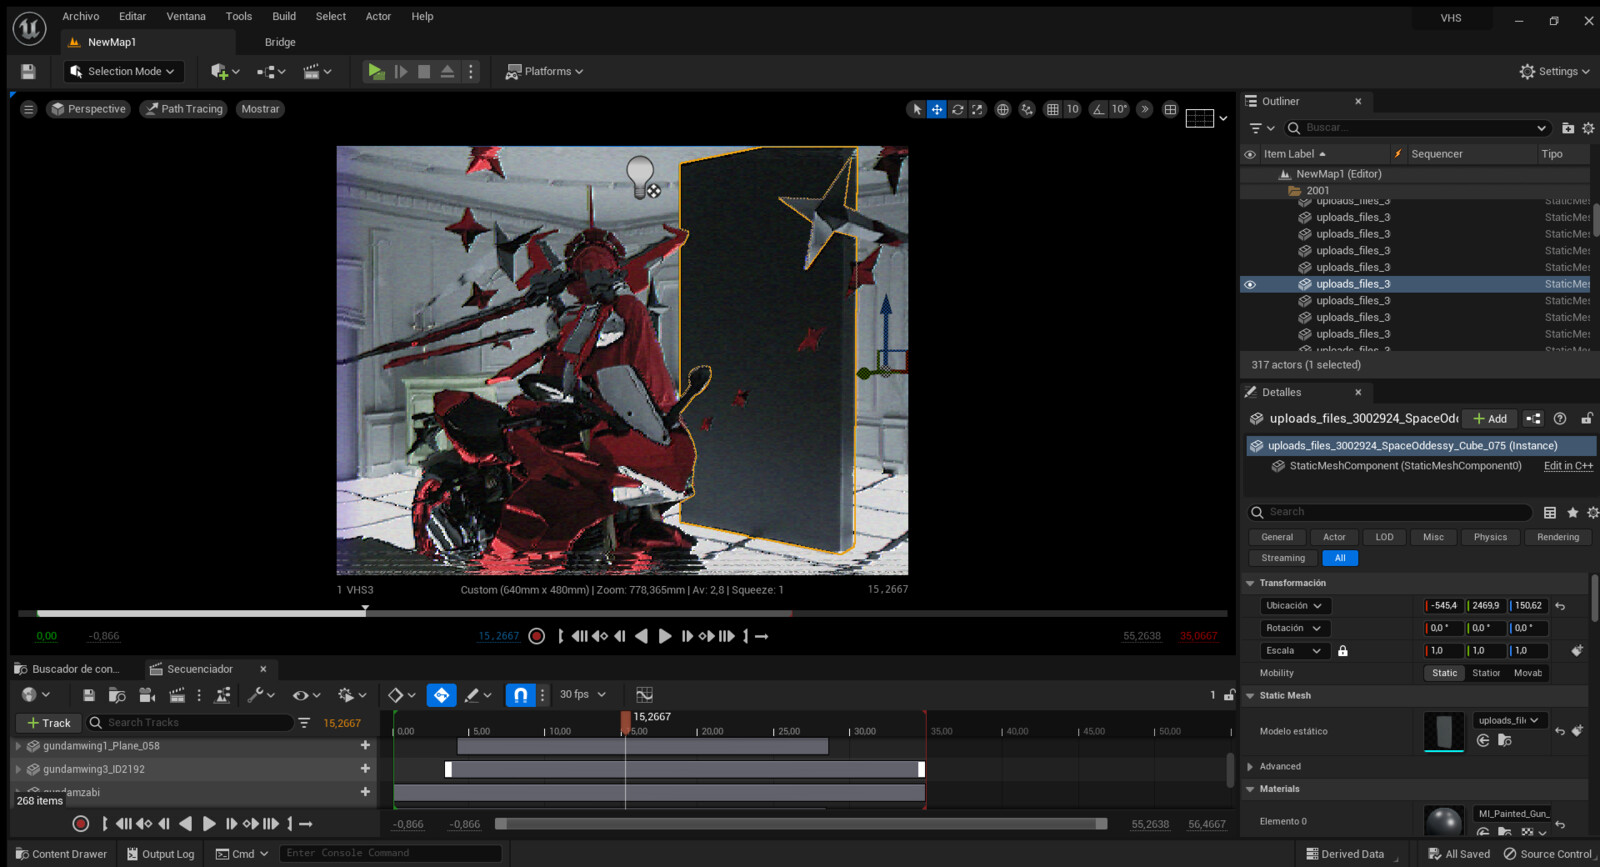Expand the gundamwing1_Plane_058 track
Screen dimensions: 1600x867
(18, 746)
